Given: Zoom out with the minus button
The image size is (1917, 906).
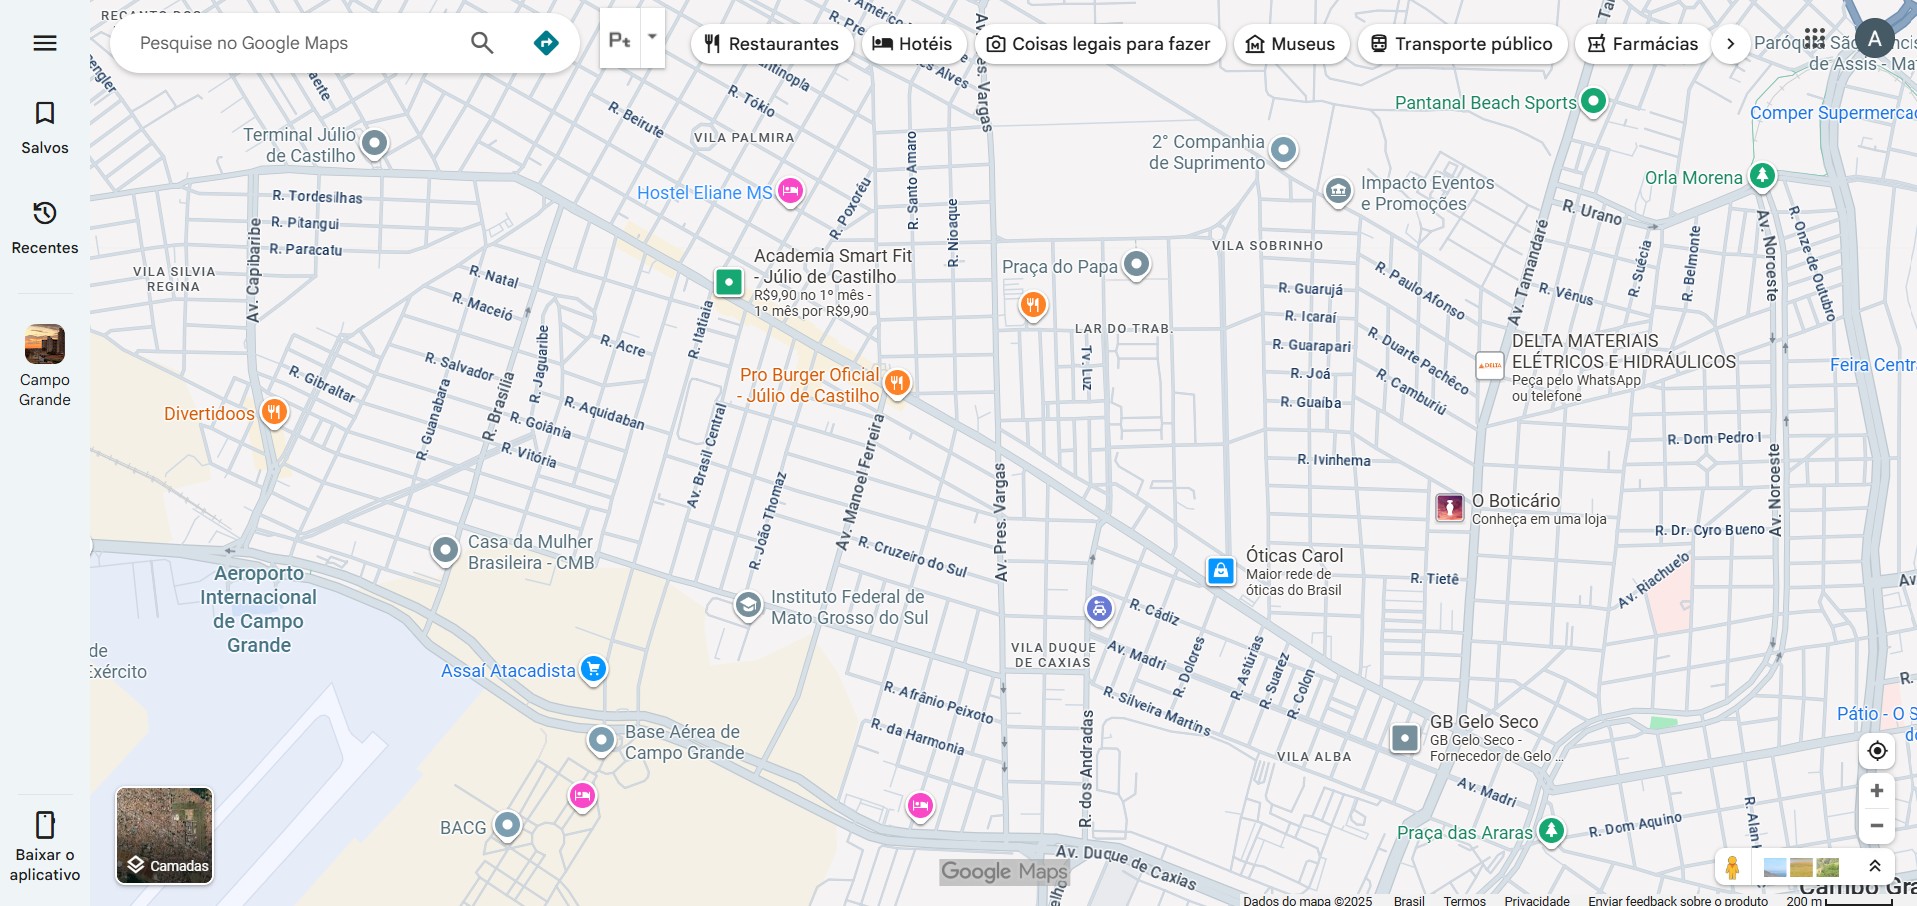Looking at the screenshot, I should 1877,826.
